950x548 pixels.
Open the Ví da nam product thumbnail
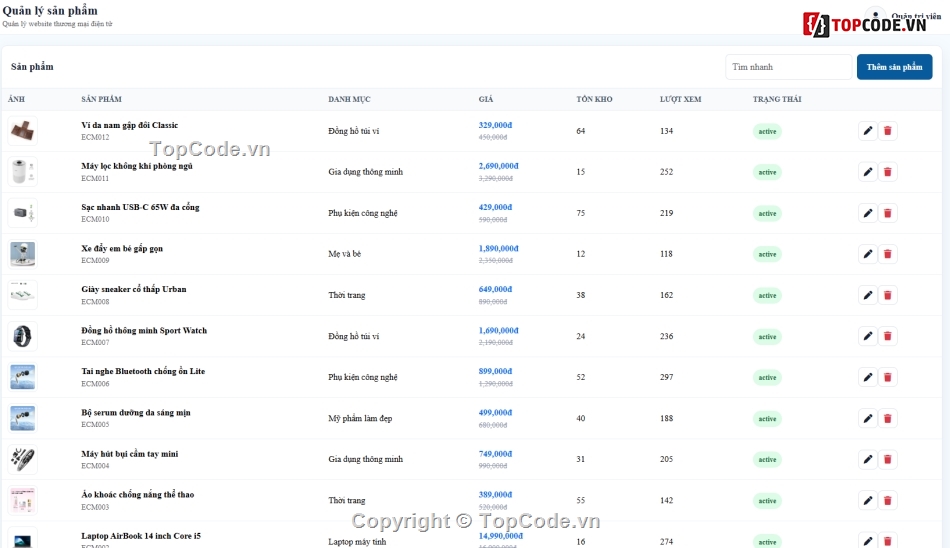[x=22, y=131]
